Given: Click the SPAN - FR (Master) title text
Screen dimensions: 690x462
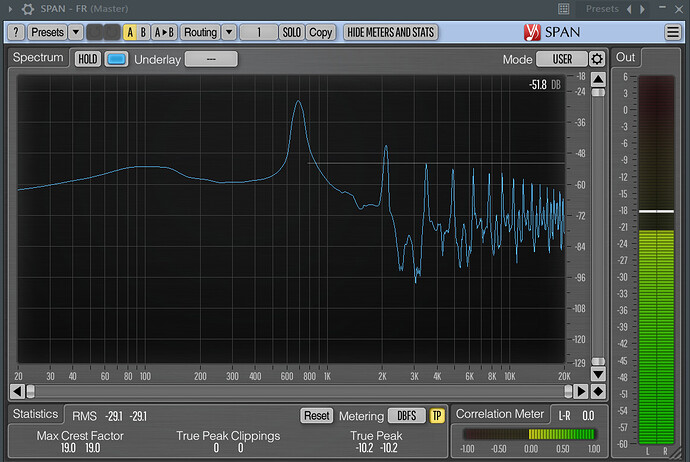Looking at the screenshot, I should [x=84, y=9].
